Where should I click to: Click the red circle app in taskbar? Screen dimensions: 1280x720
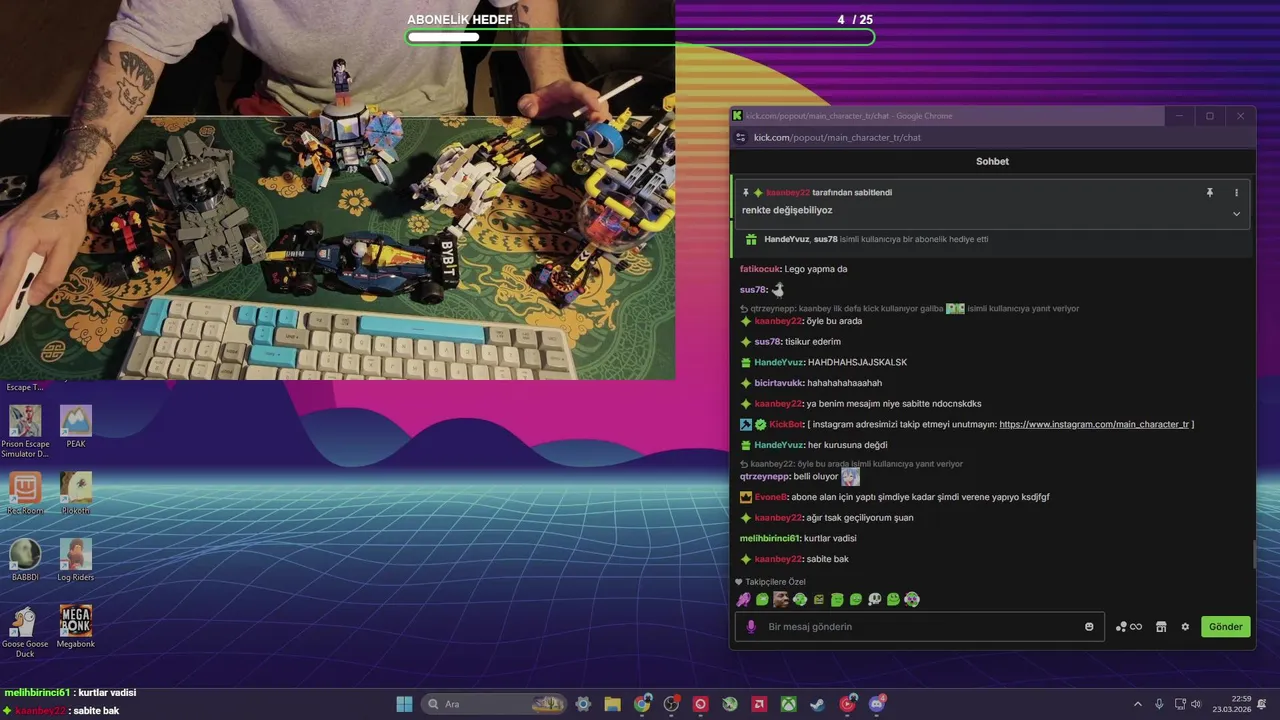(848, 704)
